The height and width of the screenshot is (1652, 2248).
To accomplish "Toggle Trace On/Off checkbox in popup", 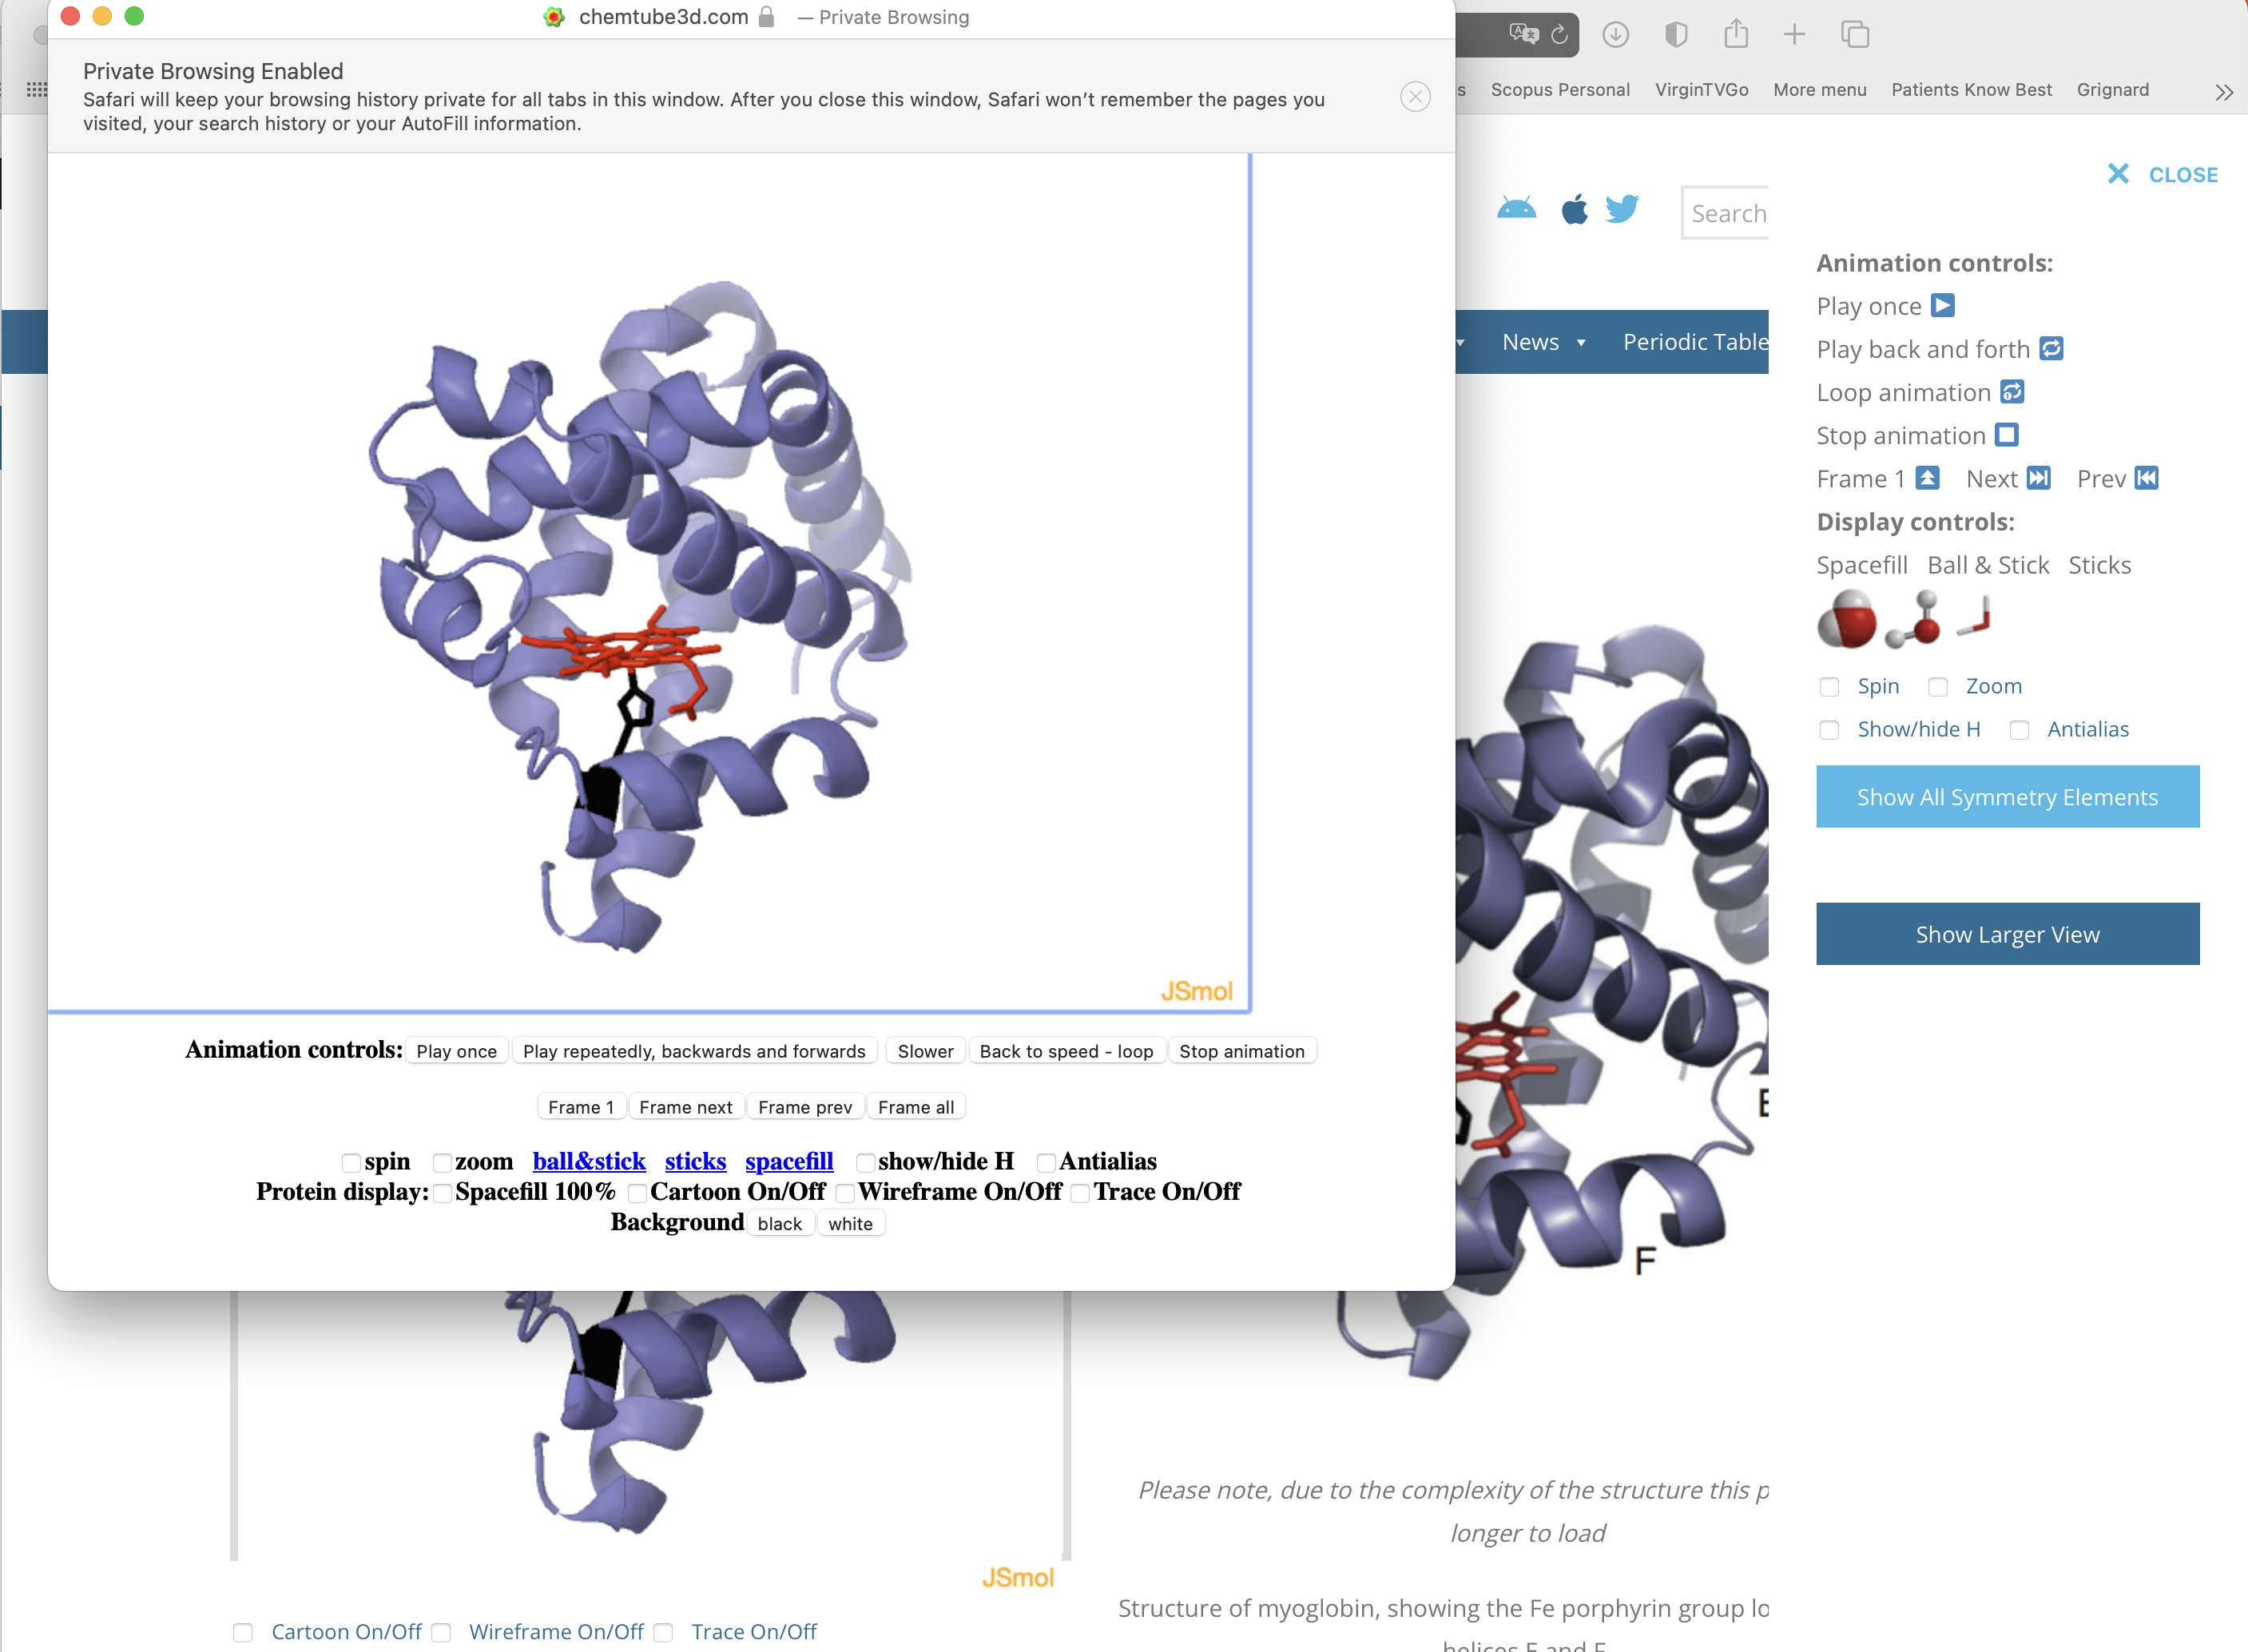I will (1080, 1192).
